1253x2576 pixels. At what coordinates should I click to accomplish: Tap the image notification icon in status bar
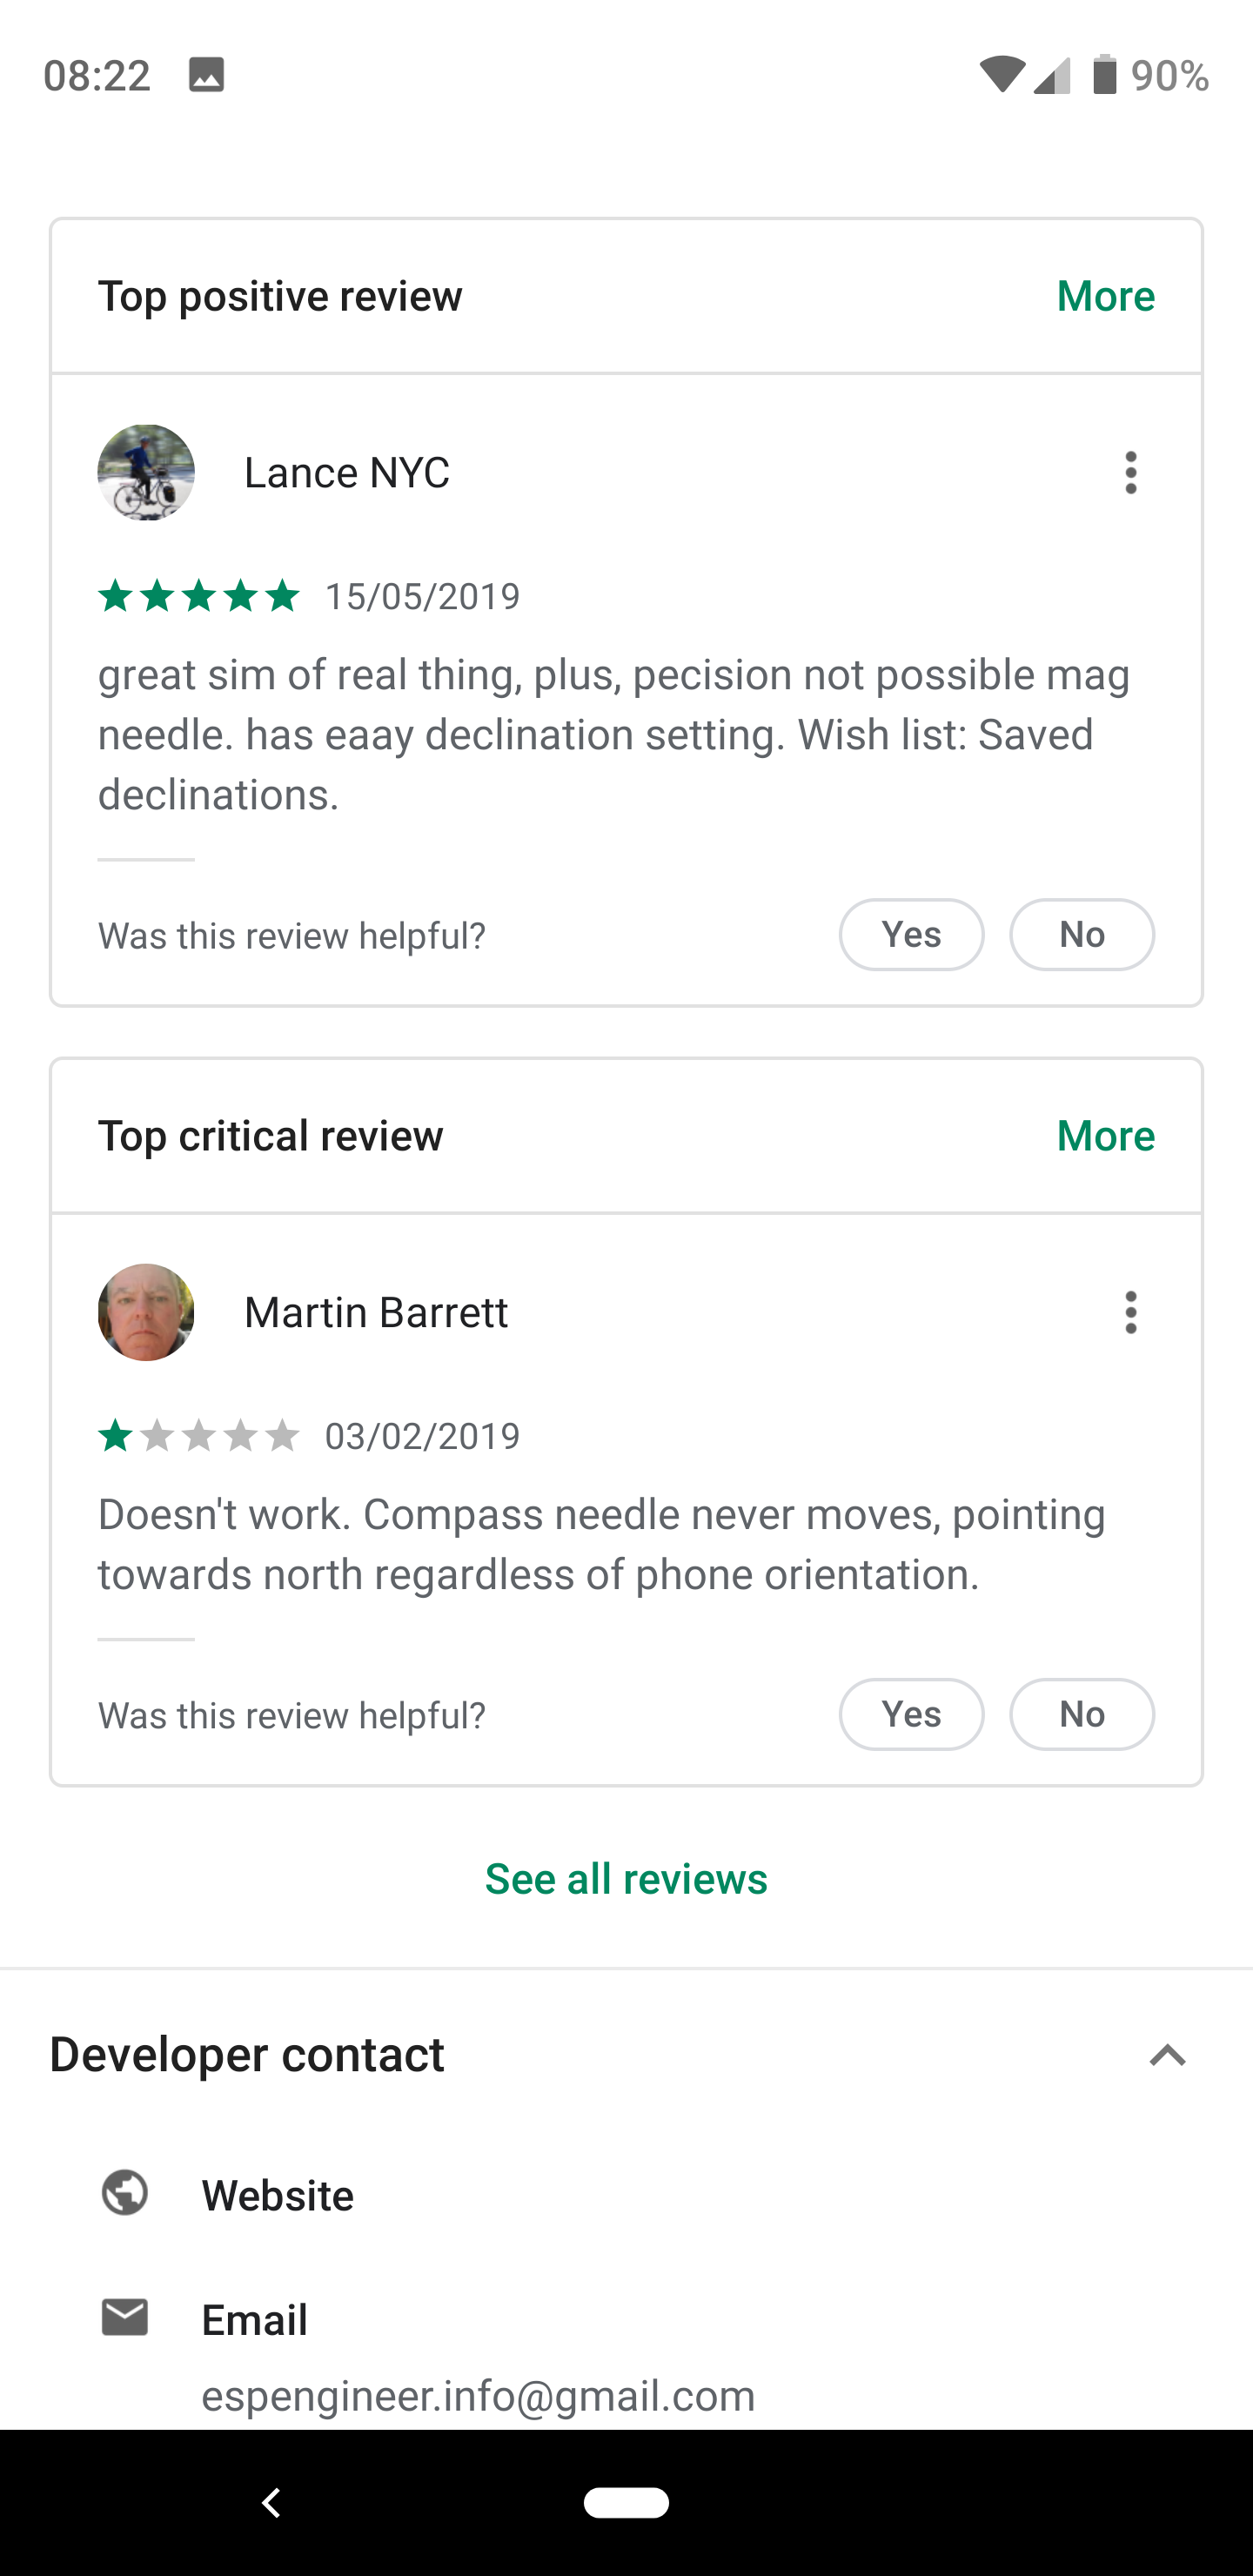(206, 75)
